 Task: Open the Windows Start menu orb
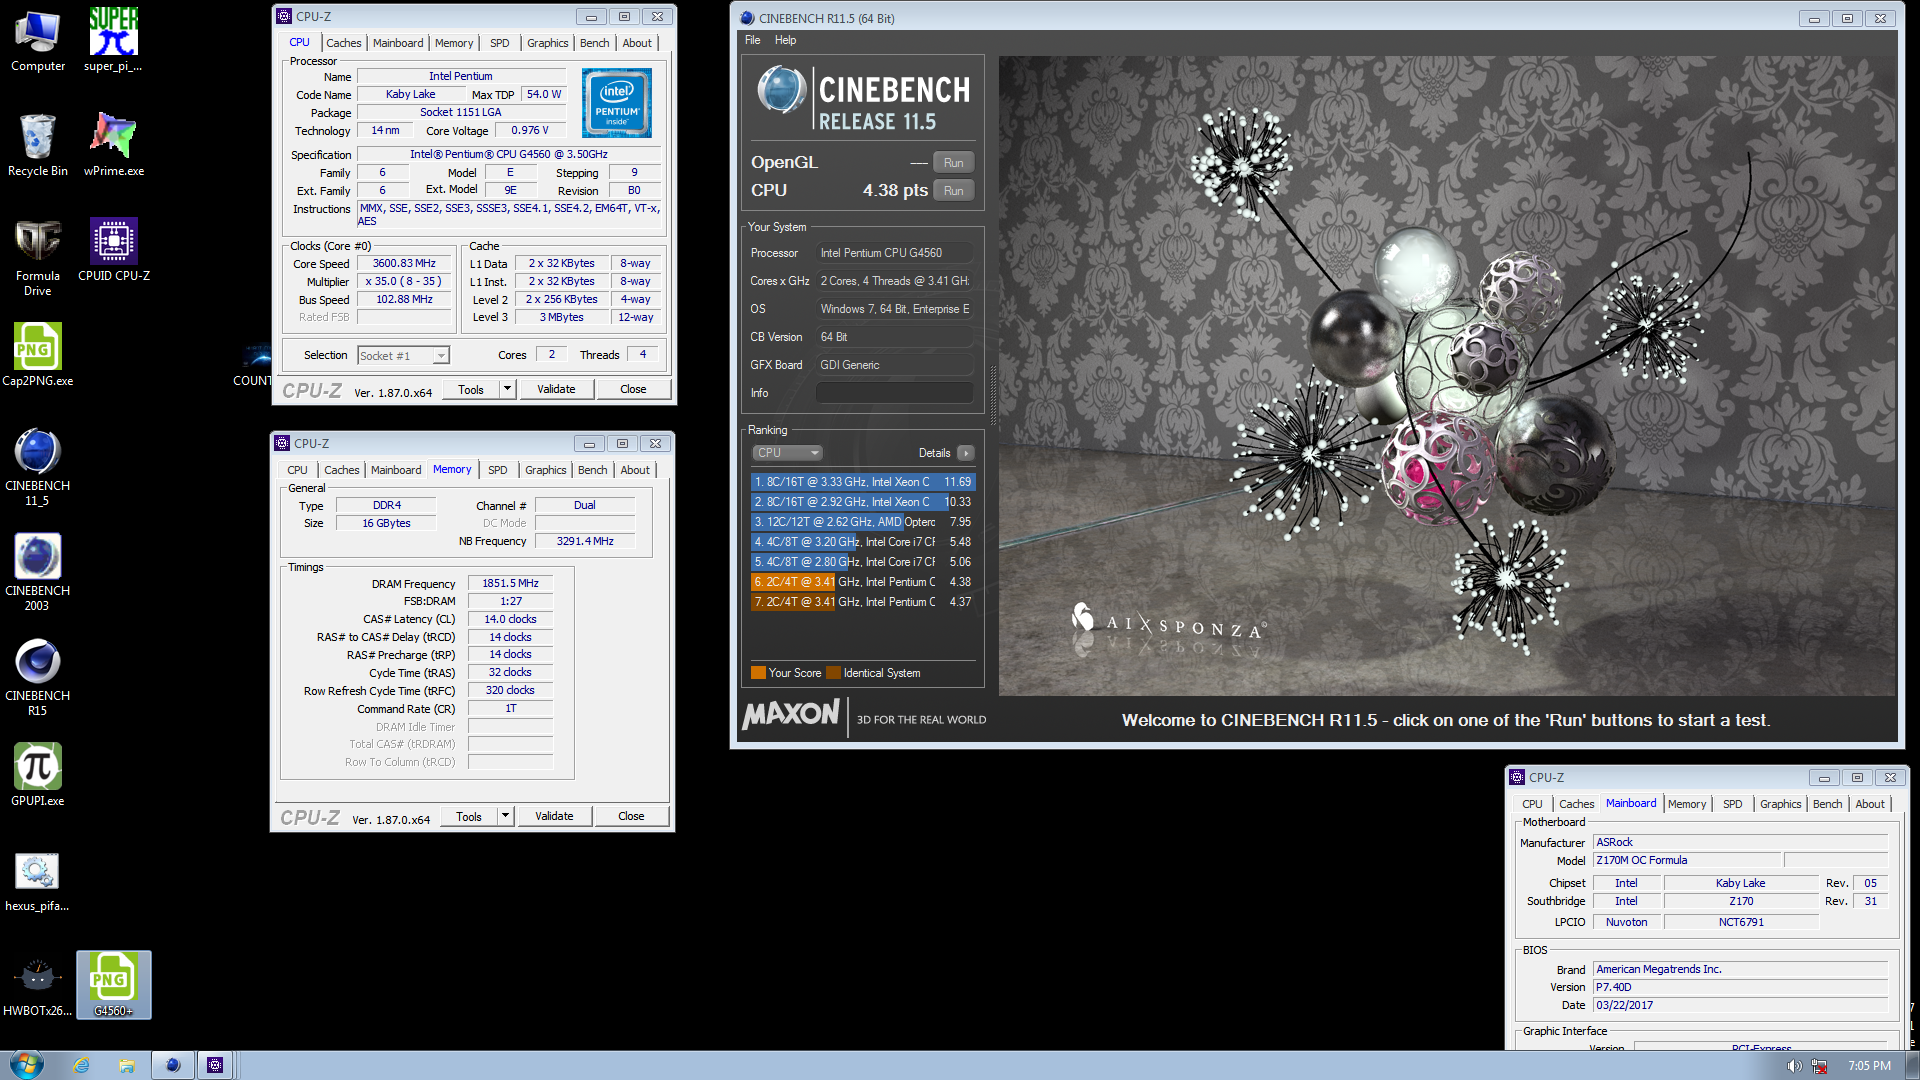coord(26,1065)
